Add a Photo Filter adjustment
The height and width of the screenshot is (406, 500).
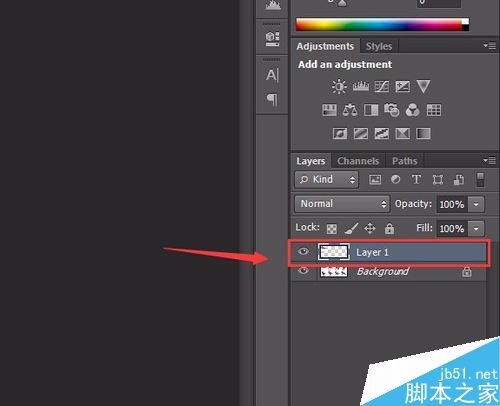(392, 110)
